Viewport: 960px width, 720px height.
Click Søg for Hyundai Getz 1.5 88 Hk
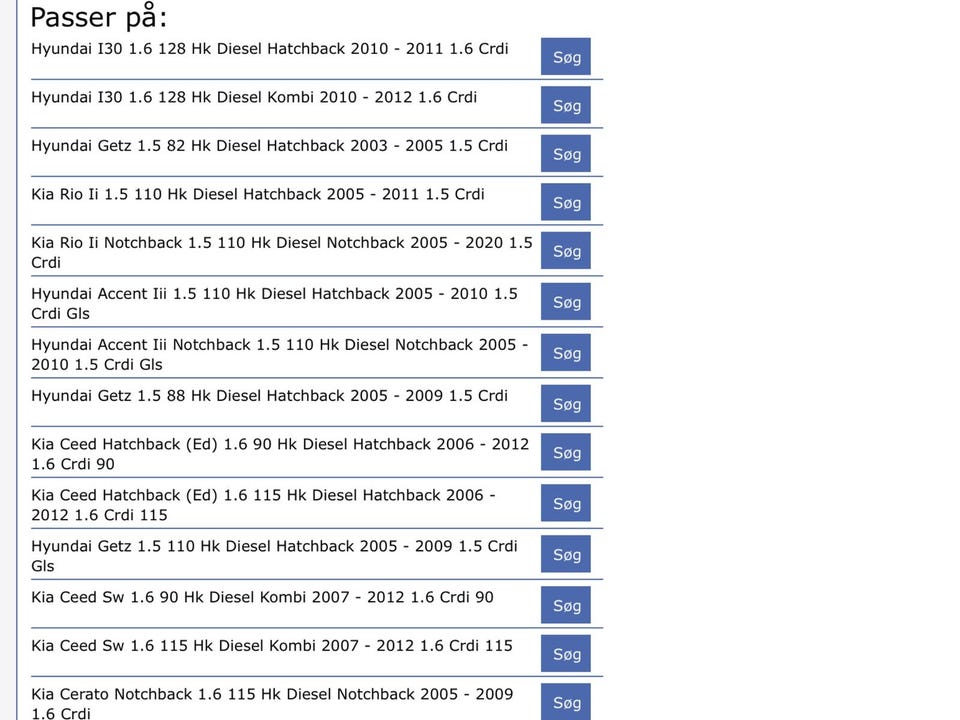(x=566, y=403)
